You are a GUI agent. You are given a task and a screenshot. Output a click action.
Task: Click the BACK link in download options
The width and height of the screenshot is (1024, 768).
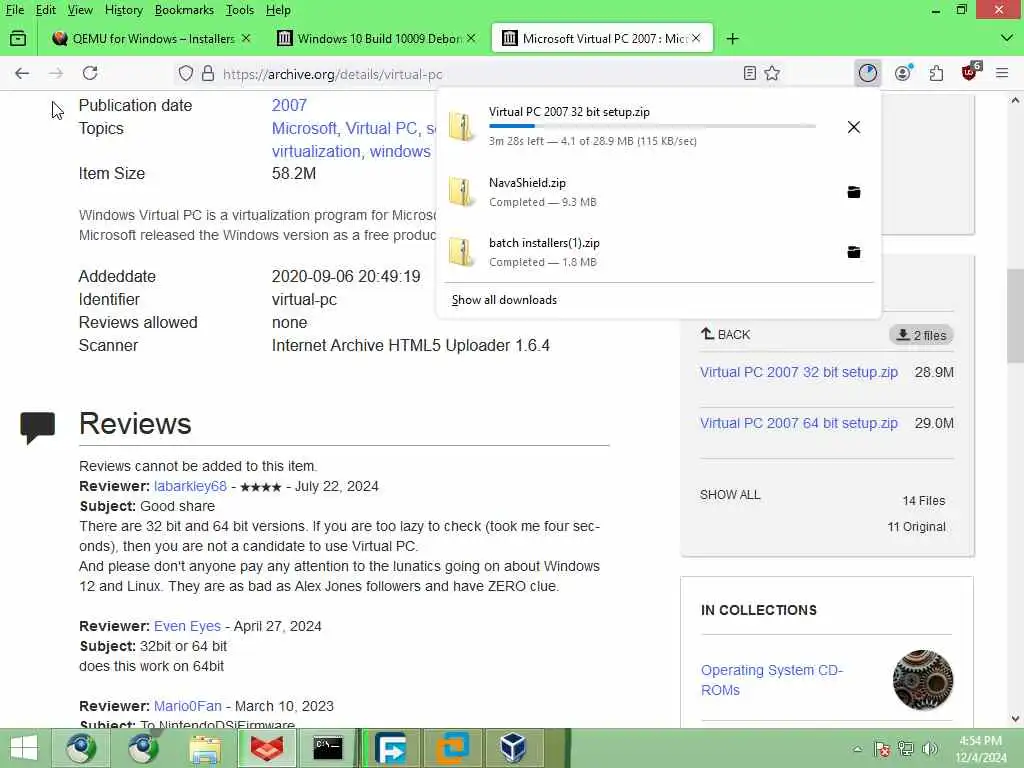pos(726,334)
